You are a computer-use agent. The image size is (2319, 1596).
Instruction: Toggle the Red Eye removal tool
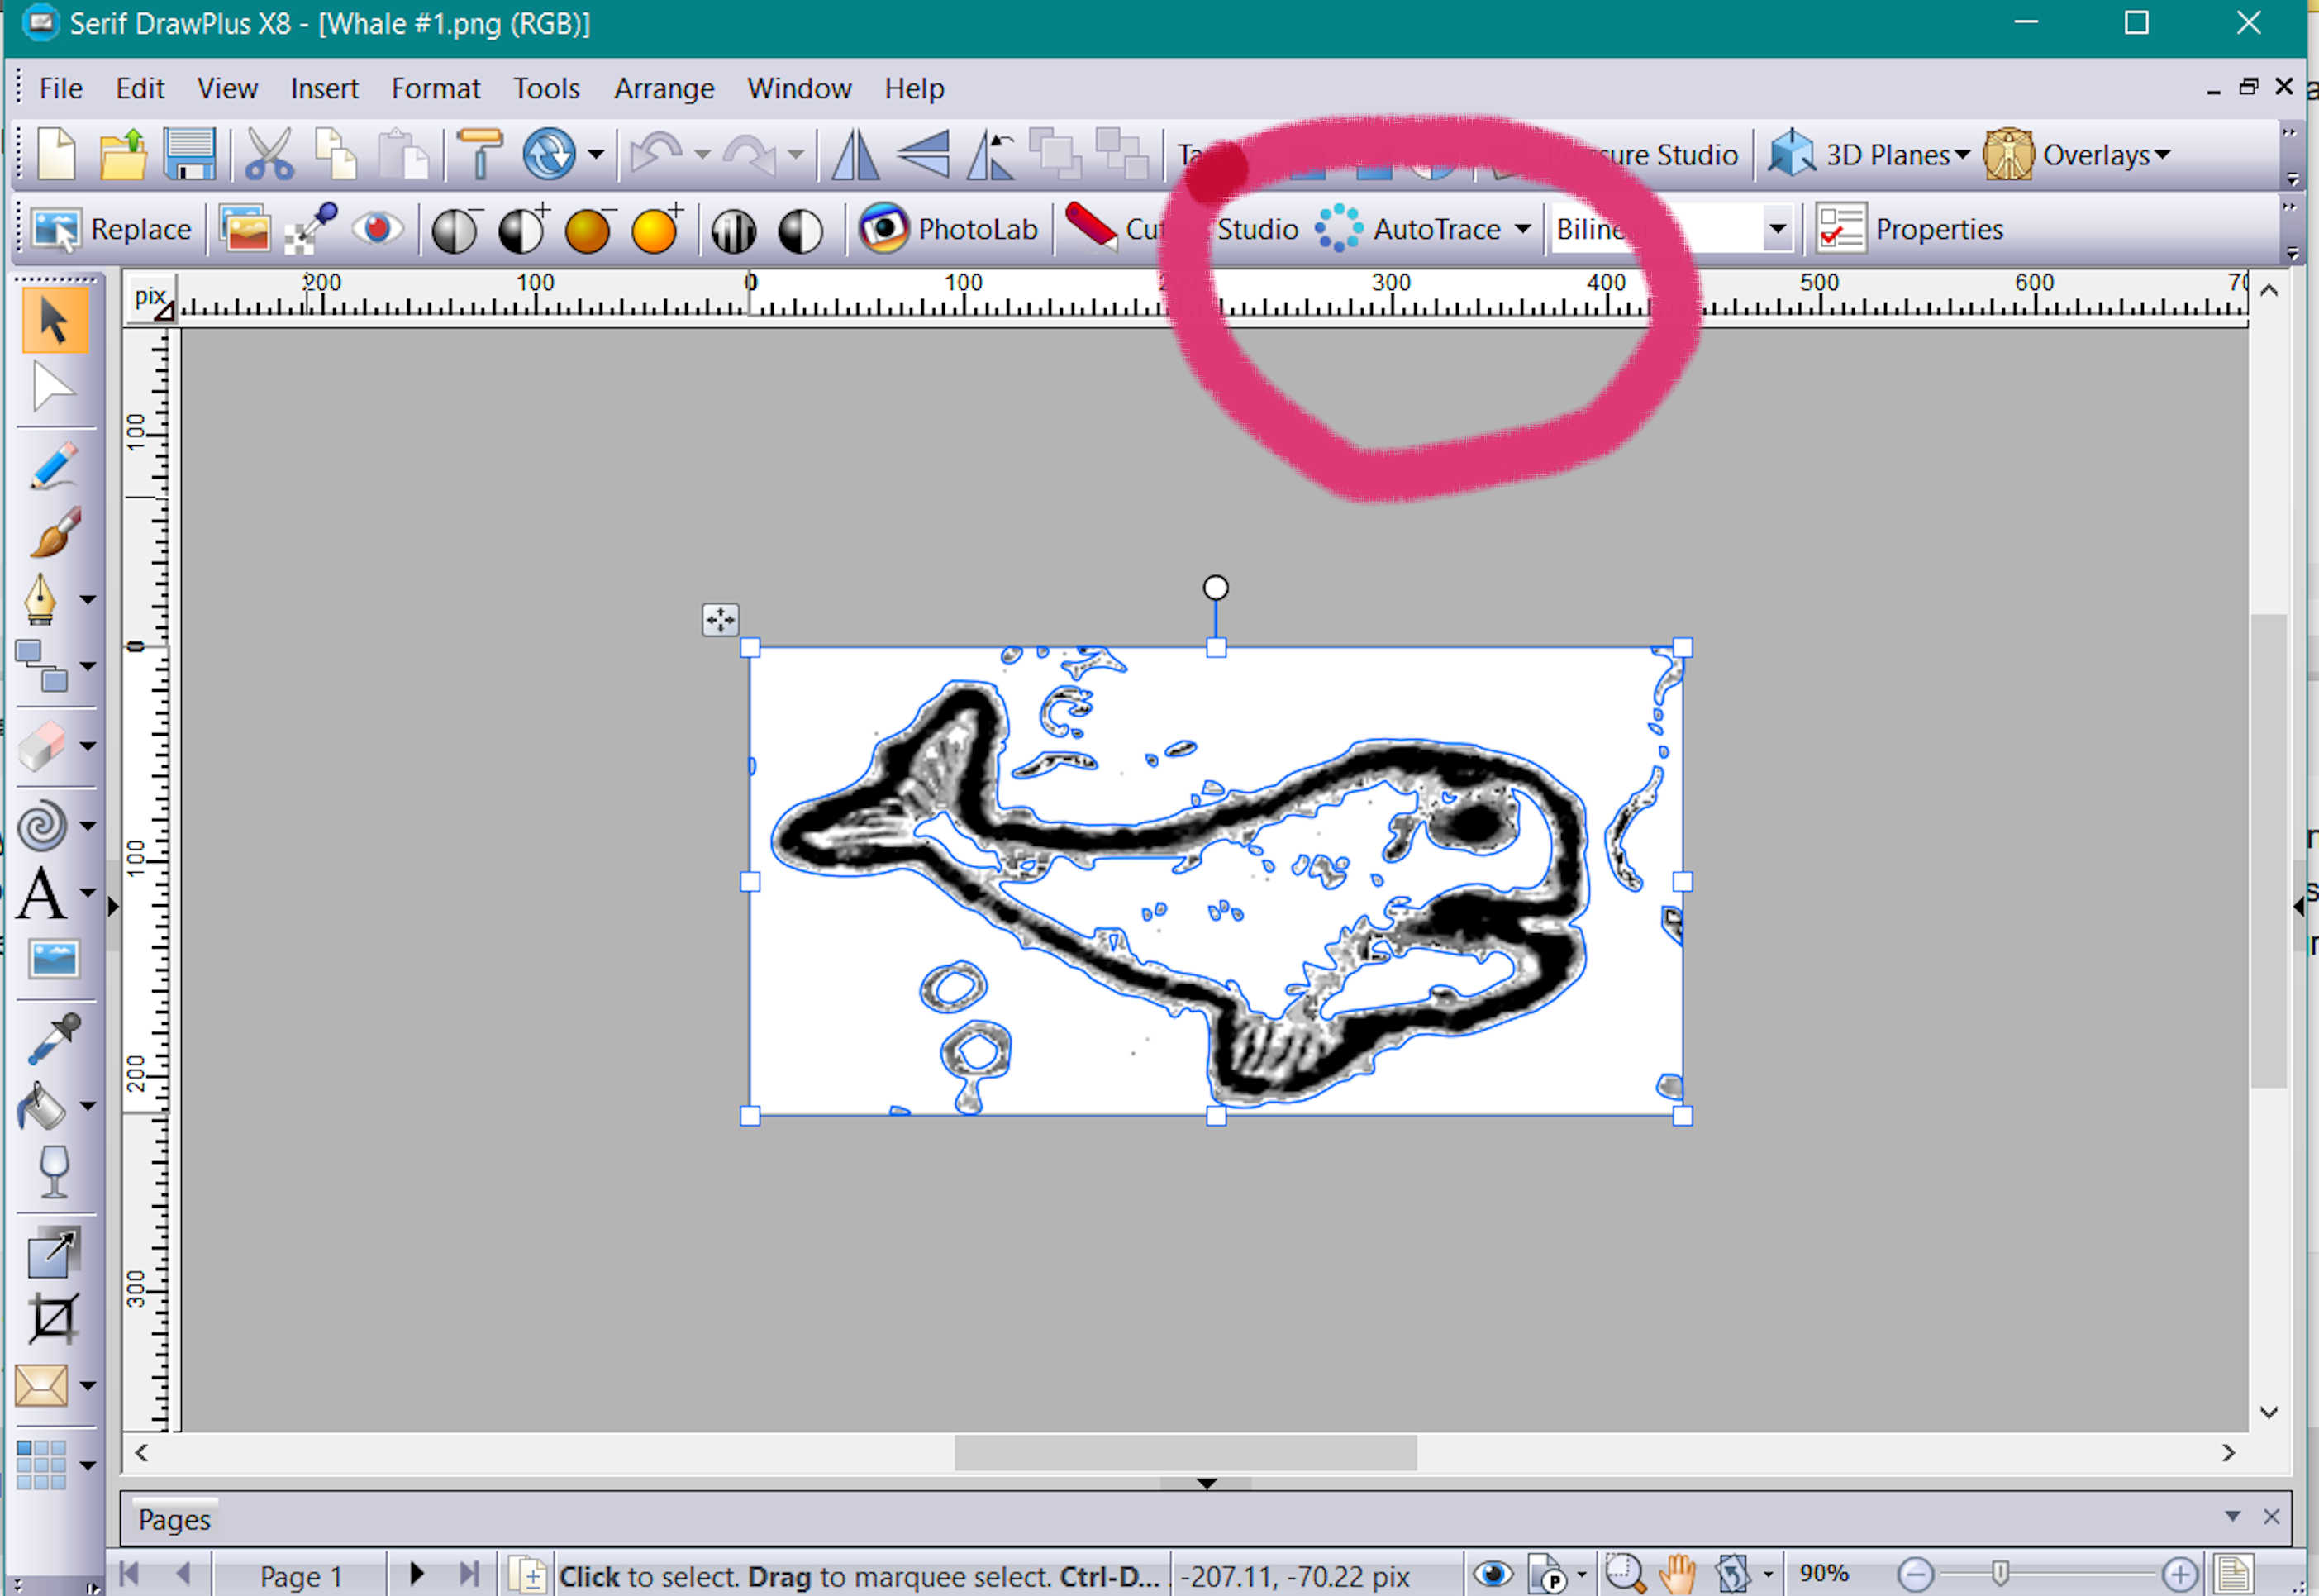tap(377, 228)
